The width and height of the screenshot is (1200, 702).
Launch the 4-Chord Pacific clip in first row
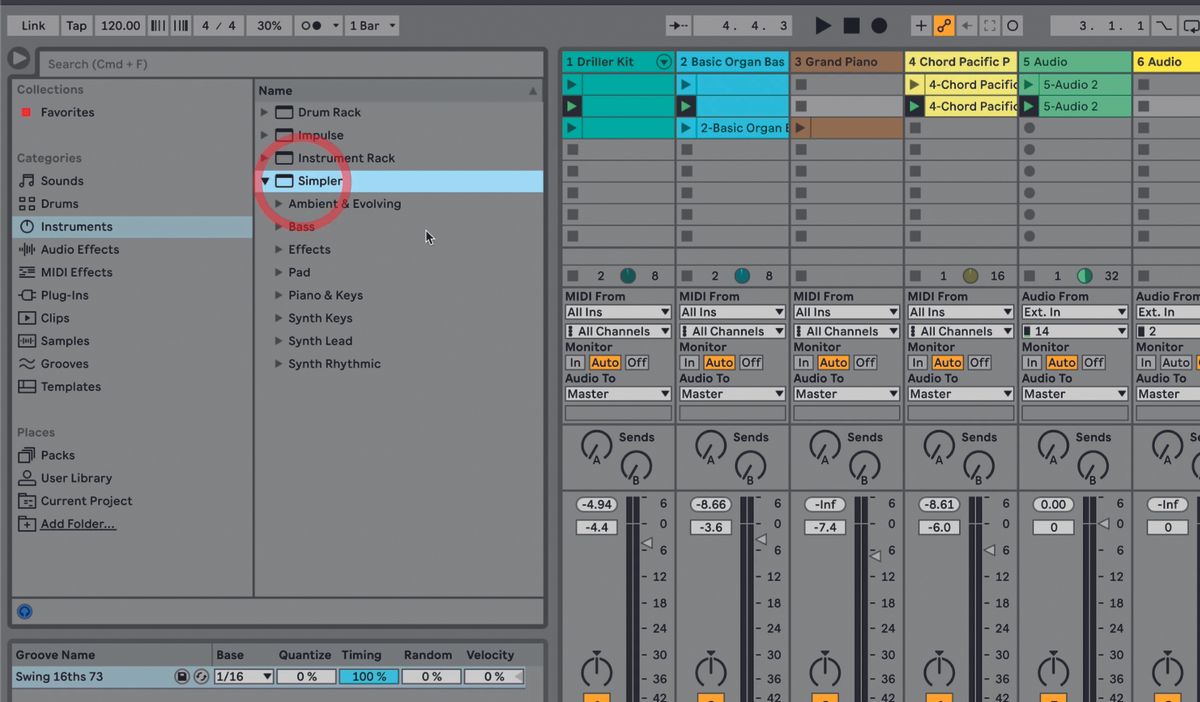coord(914,85)
